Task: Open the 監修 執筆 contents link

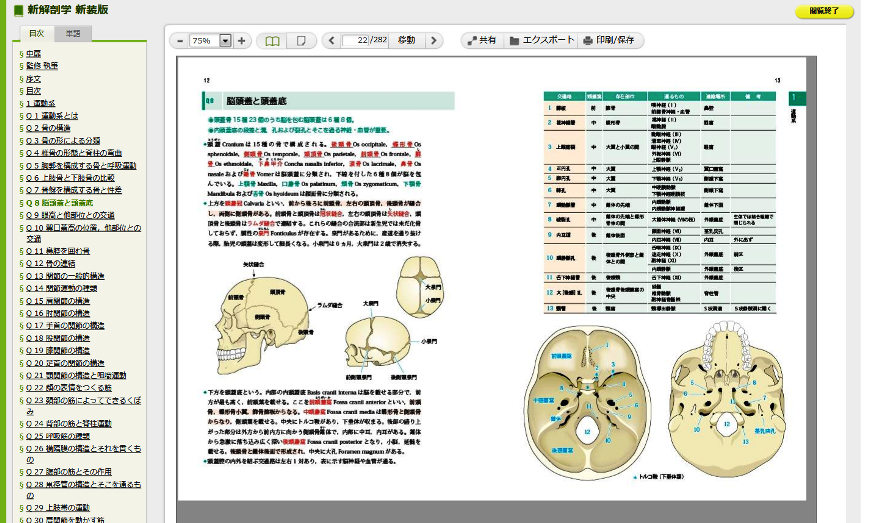Action: (42, 66)
